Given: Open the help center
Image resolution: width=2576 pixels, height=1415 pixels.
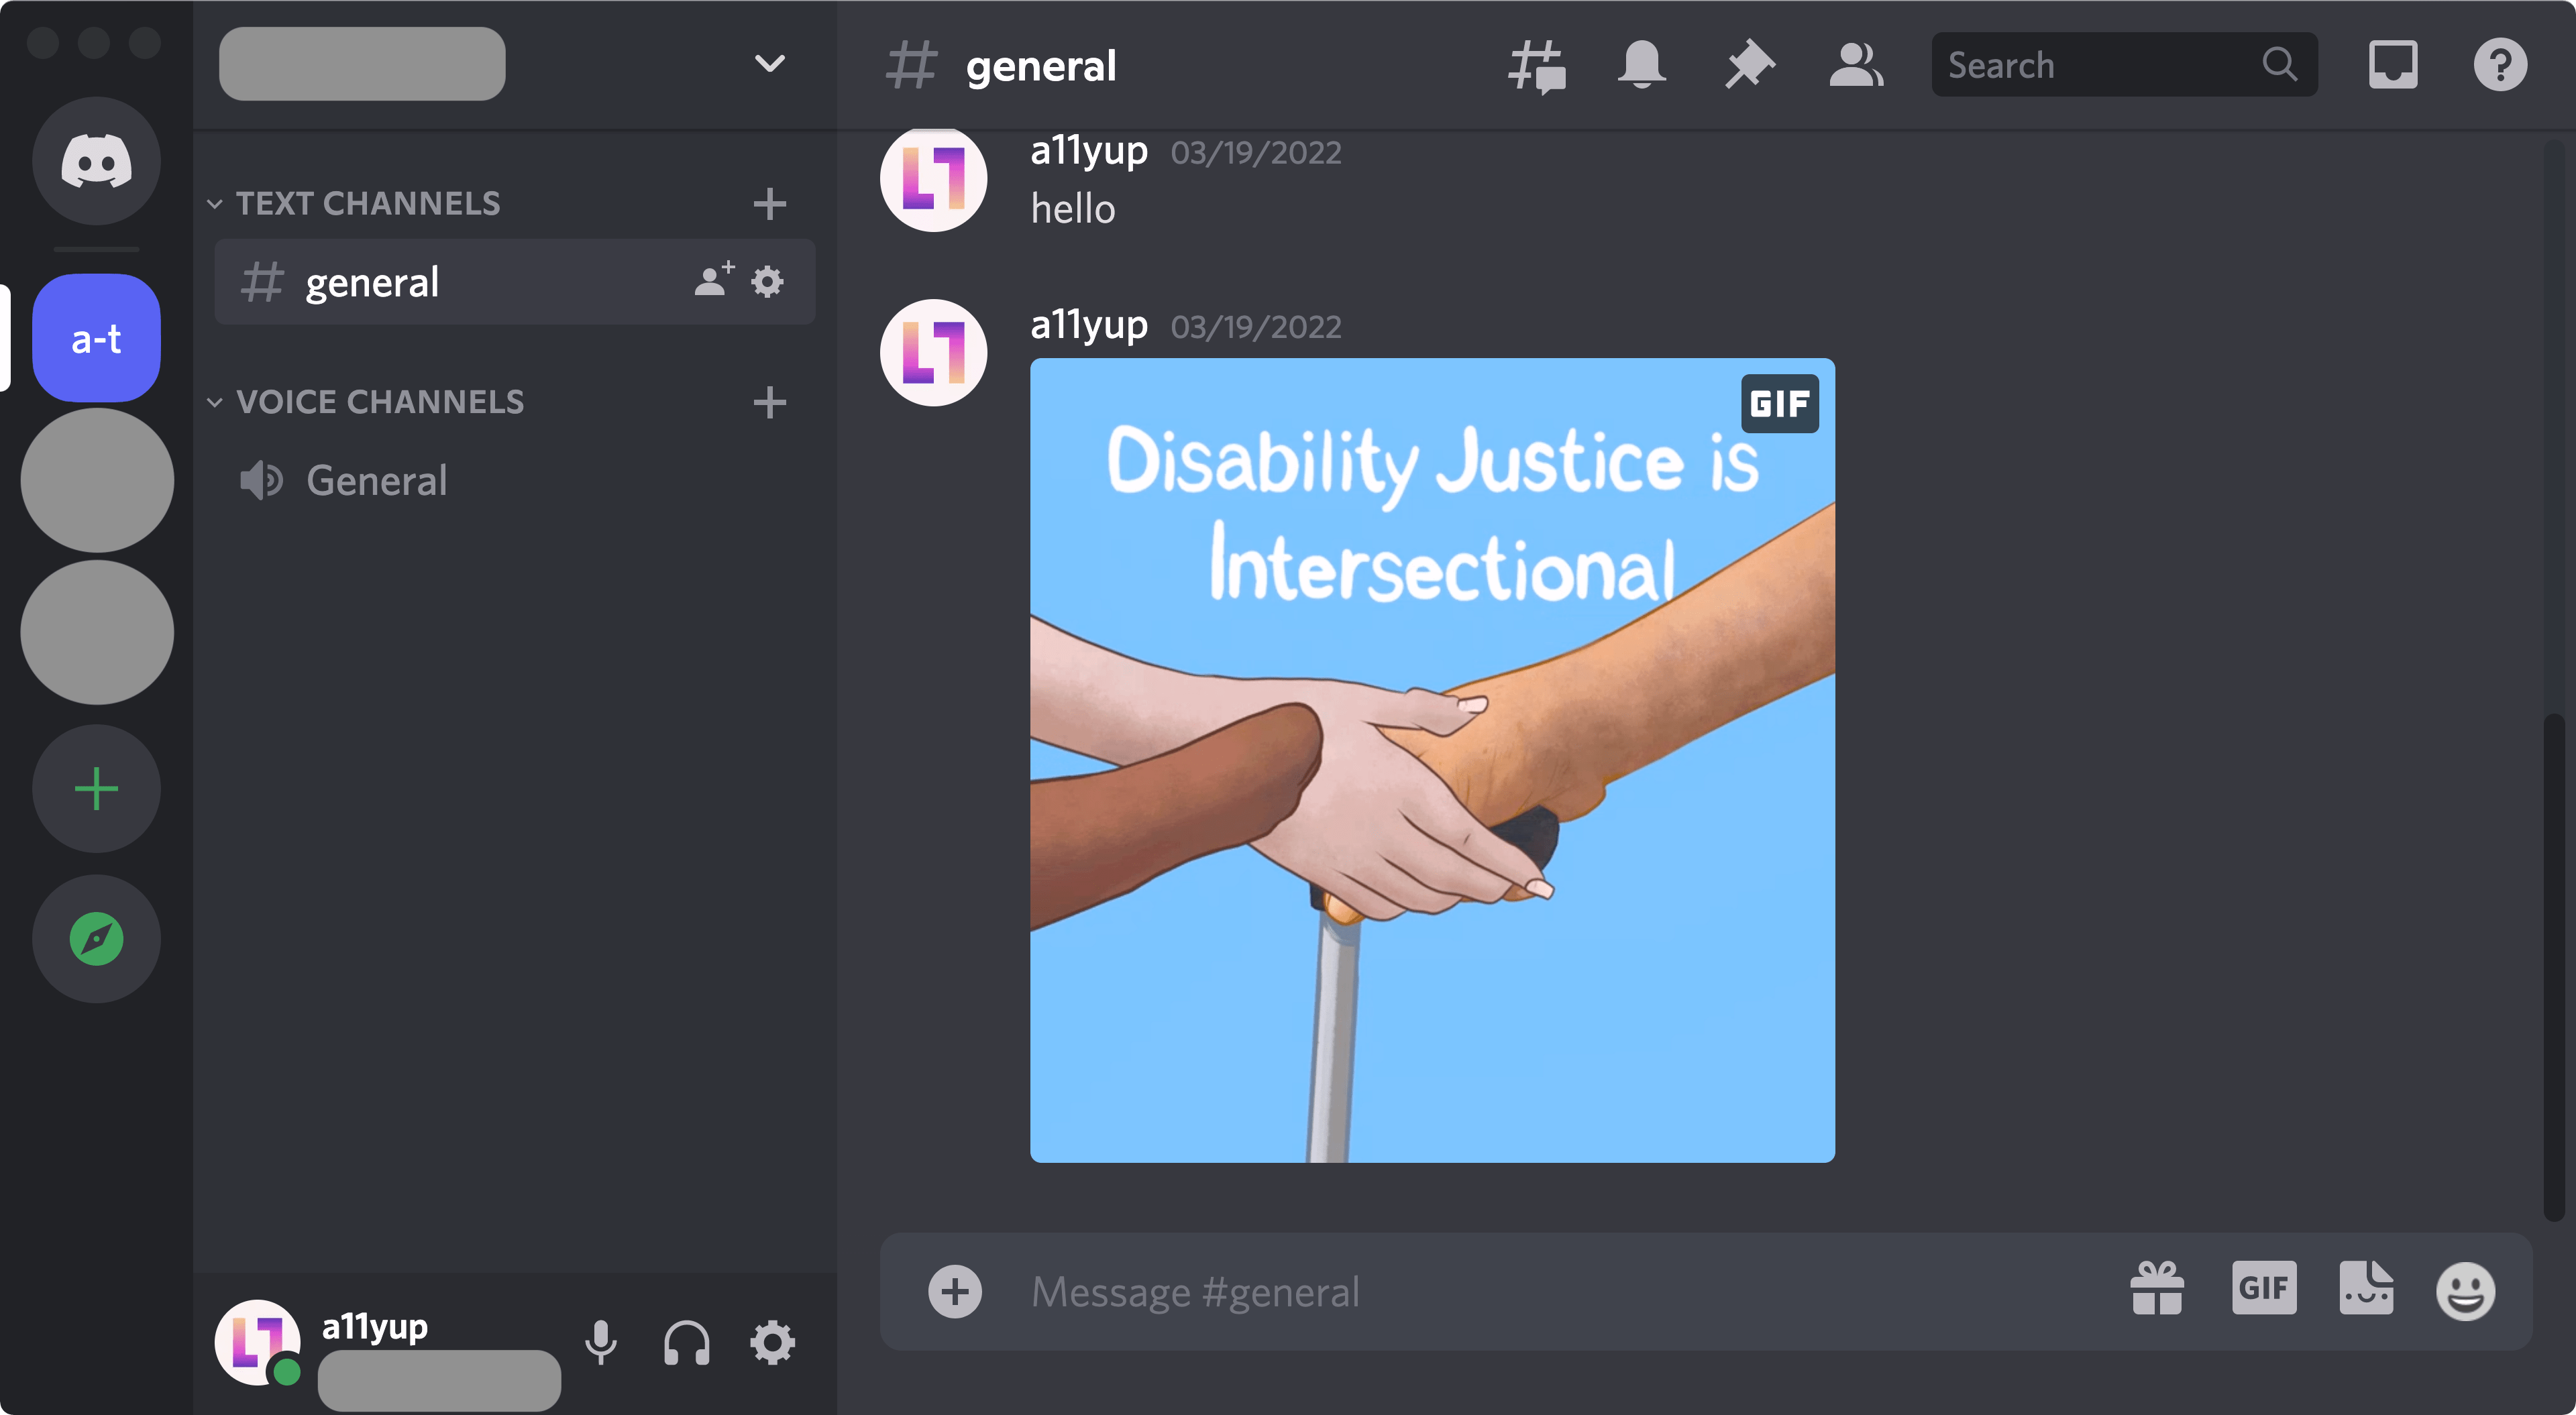Looking at the screenshot, I should pos(2501,64).
